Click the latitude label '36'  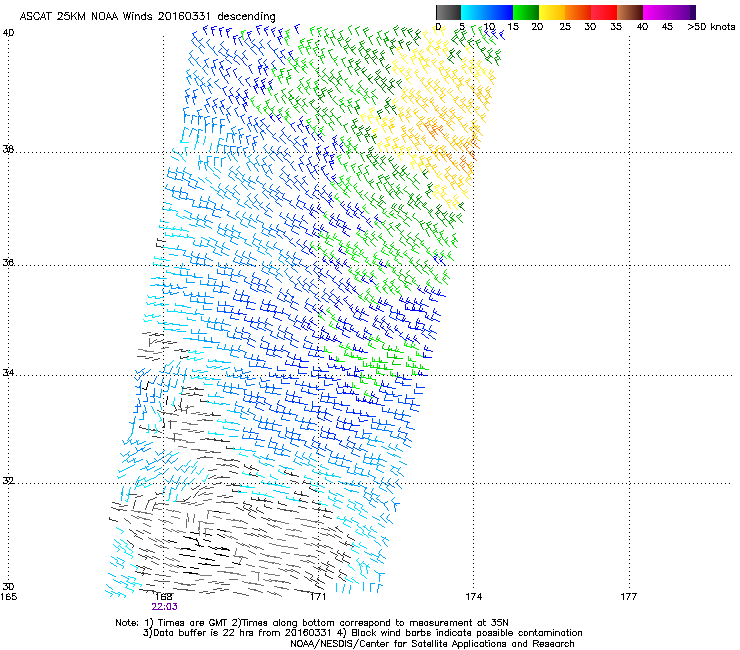coord(8,262)
